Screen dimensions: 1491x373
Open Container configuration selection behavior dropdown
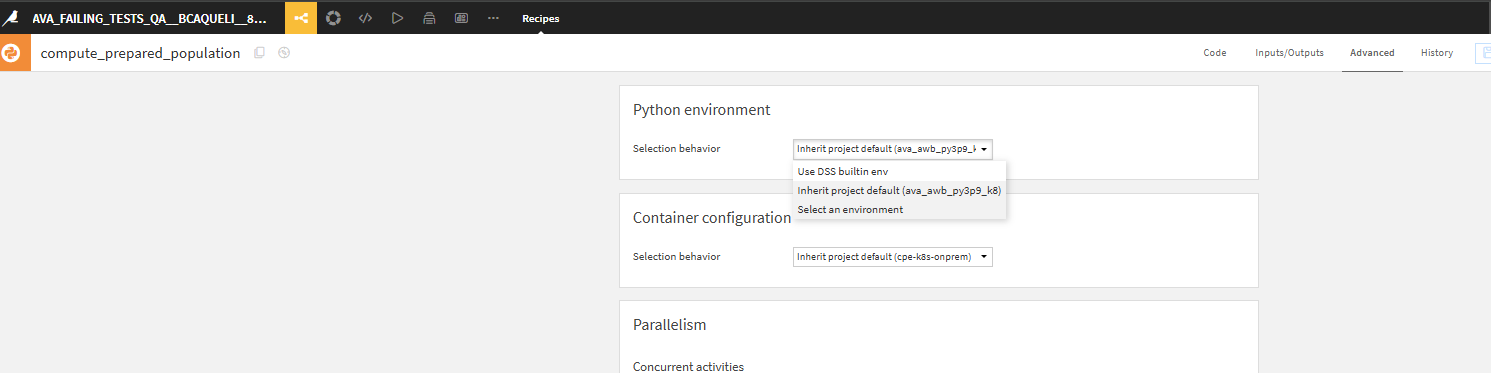893,257
